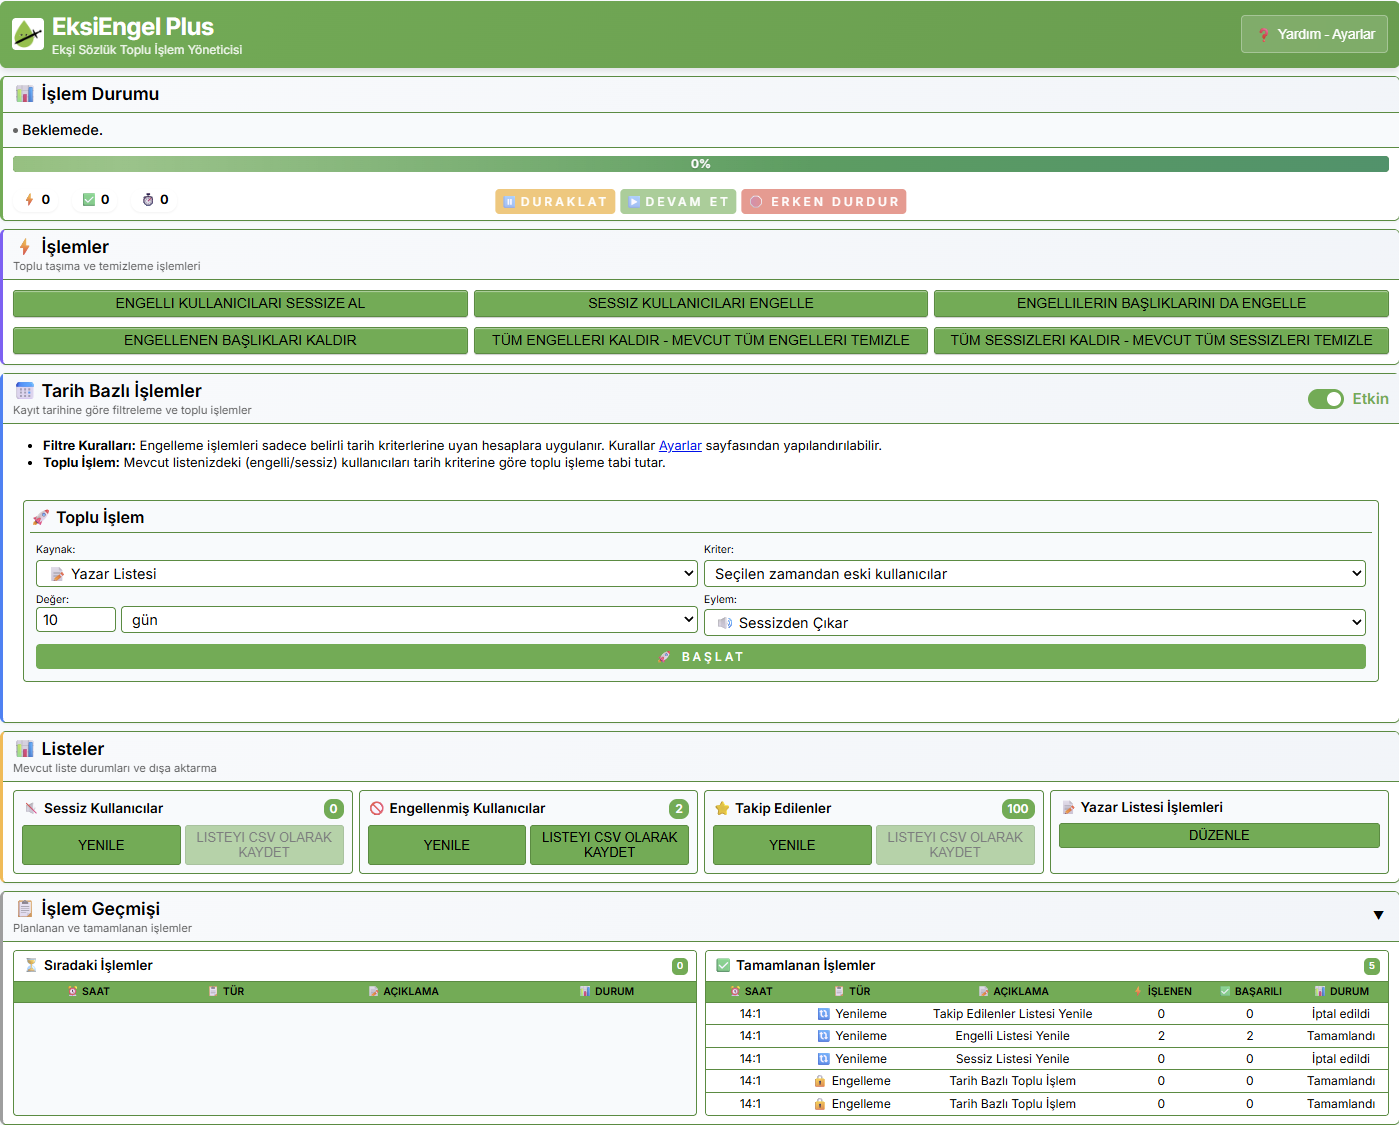The width and height of the screenshot is (1399, 1125).
Task: Click TÜM ENGELLERI KALDIR button
Action: tap(701, 340)
